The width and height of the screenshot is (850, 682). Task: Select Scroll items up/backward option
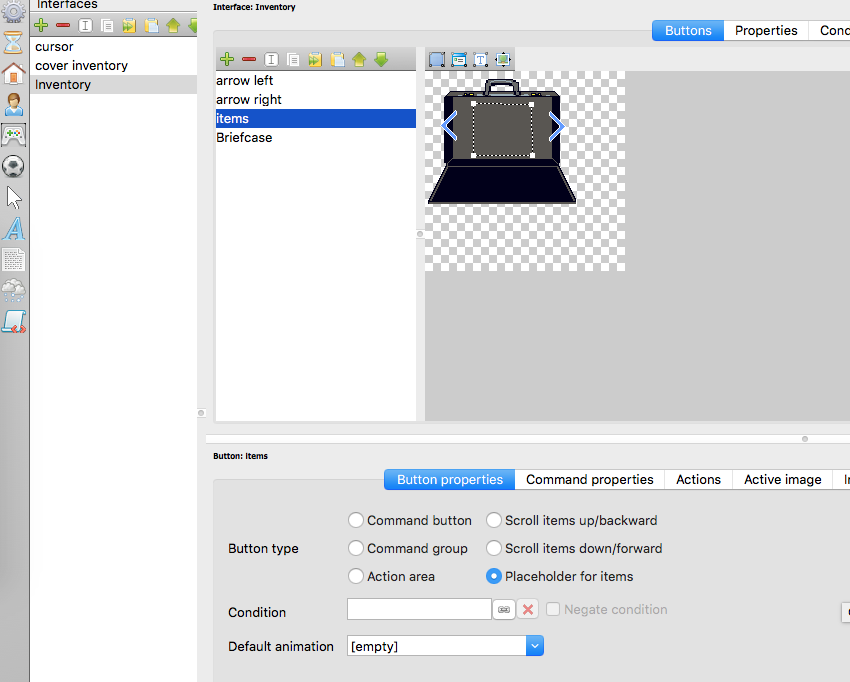(x=493, y=520)
